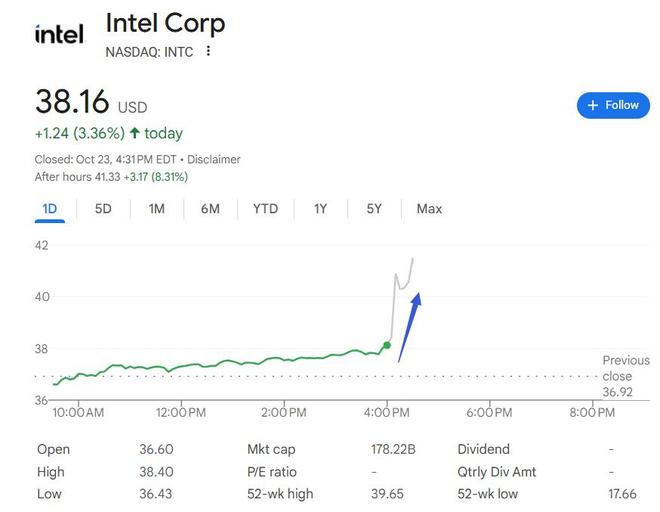Select the Max range tab

(429, 209)
